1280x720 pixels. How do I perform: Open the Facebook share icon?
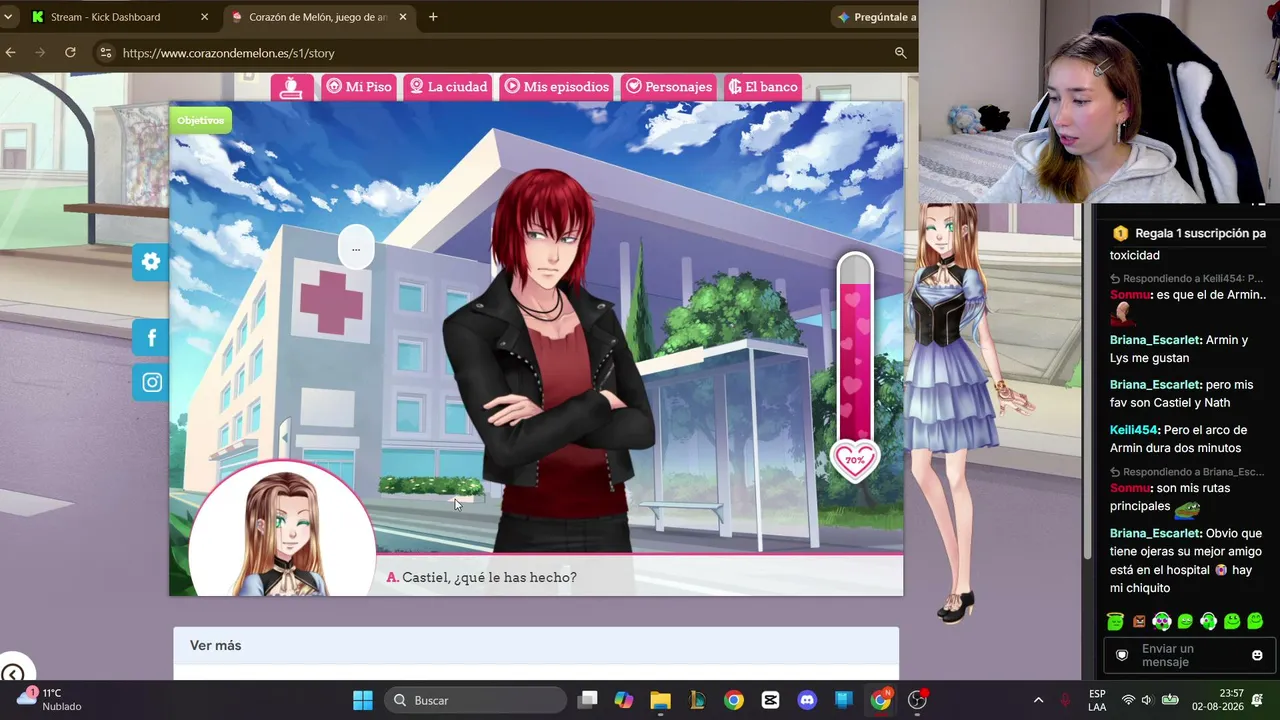[x=151, y=338]
